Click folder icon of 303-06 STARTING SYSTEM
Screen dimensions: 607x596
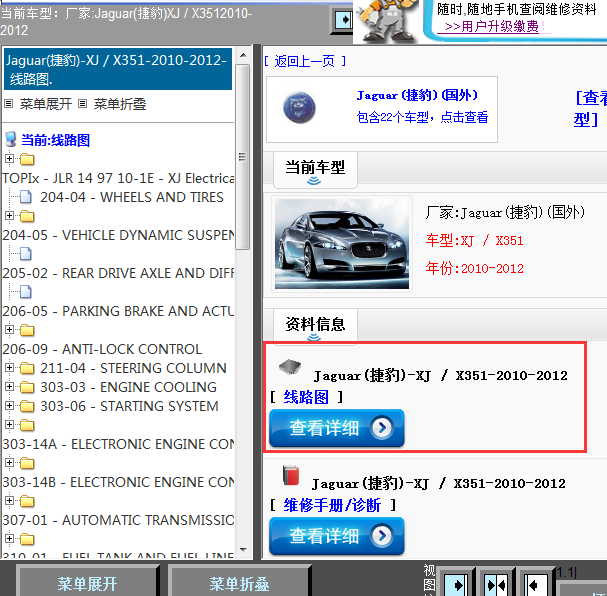[x=27, y=406]
